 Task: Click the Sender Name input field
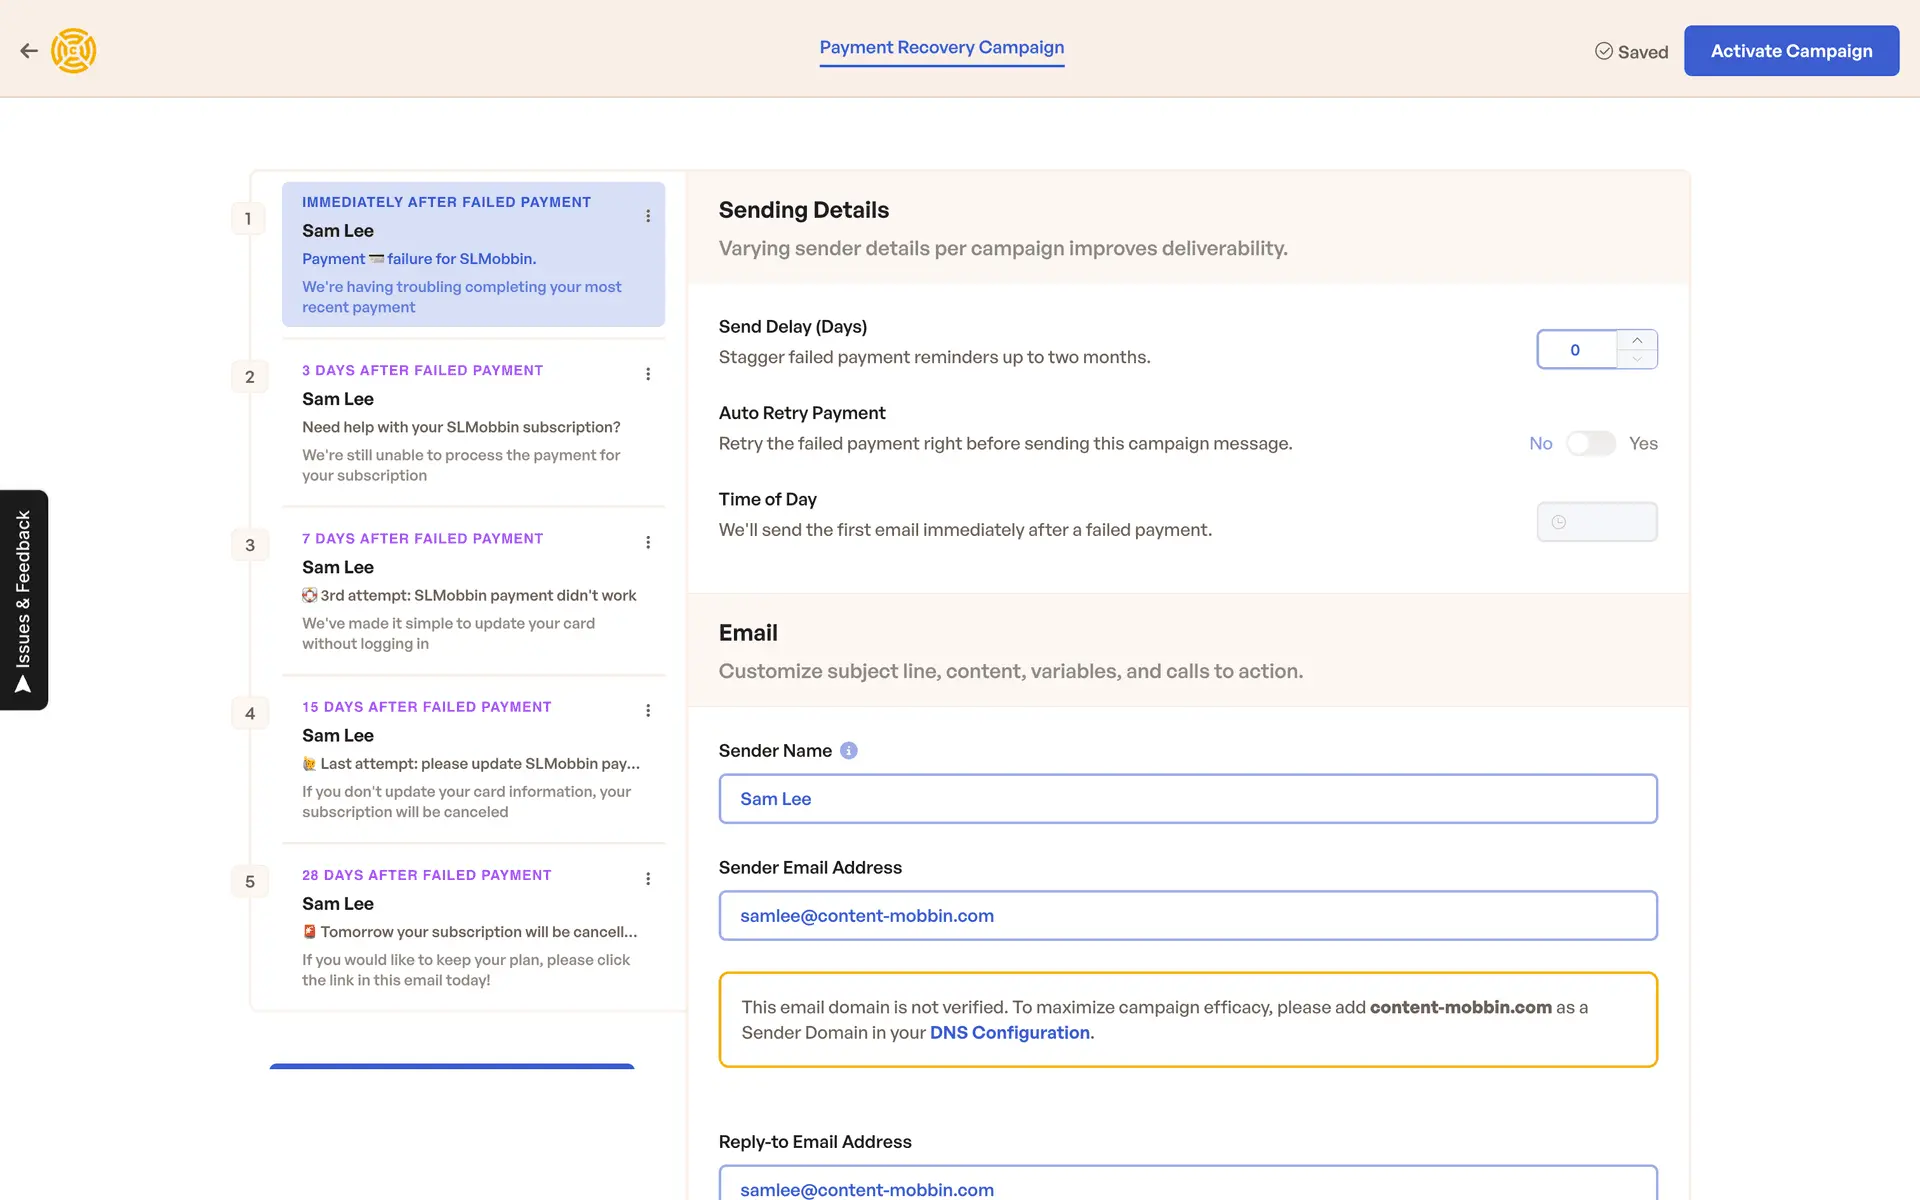tap(1187, 799)
